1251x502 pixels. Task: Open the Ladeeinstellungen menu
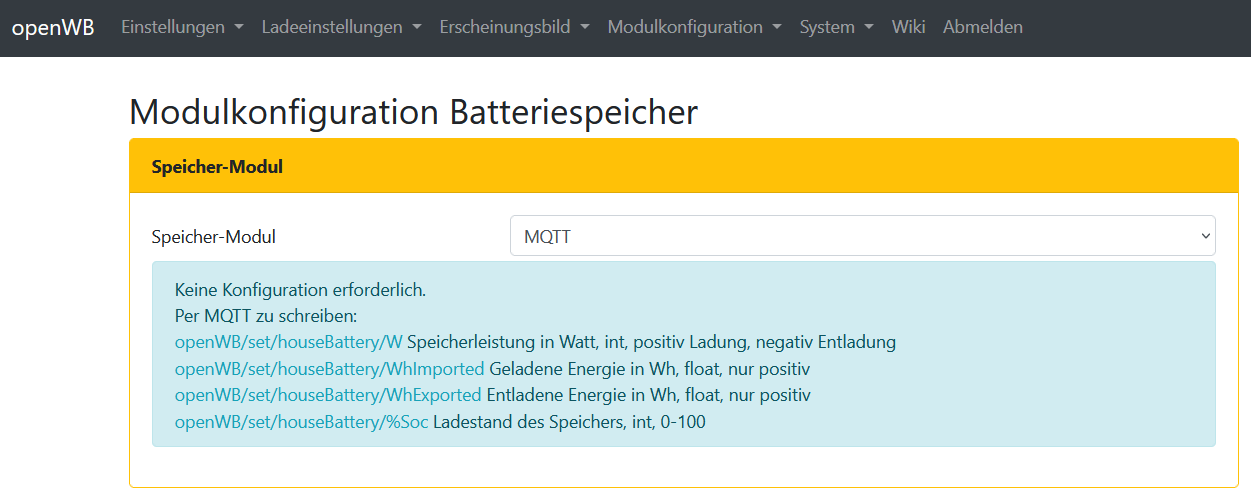coord(340,27)
